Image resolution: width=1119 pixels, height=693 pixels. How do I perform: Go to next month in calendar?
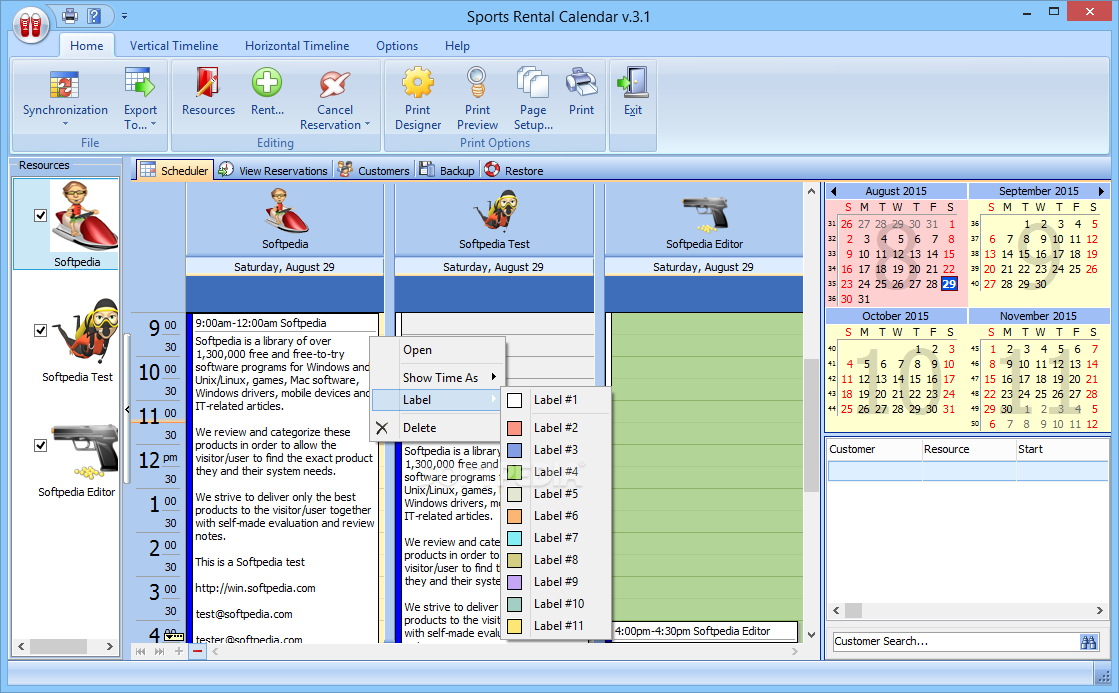1101,191
